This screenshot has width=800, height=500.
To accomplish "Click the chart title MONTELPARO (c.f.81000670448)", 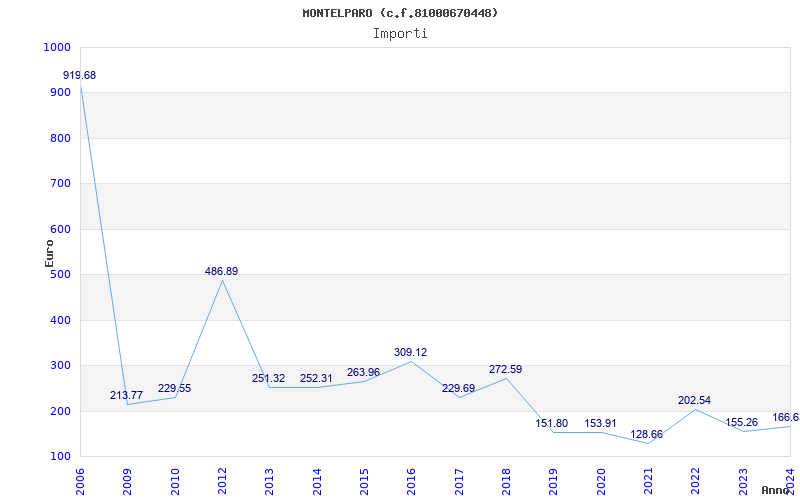I will click(400, 13).
